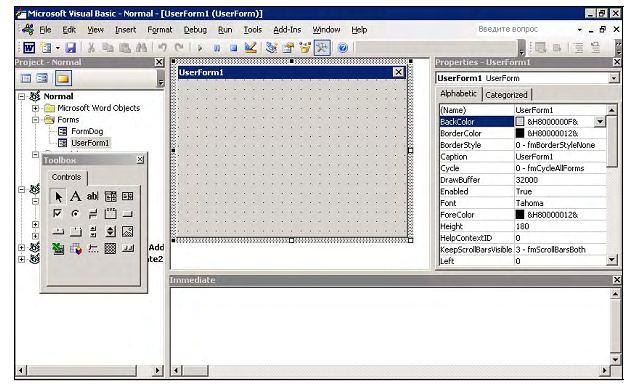Select the TextBox tool in Toolbox
The image size is (632, 389).
coord(93,196)
